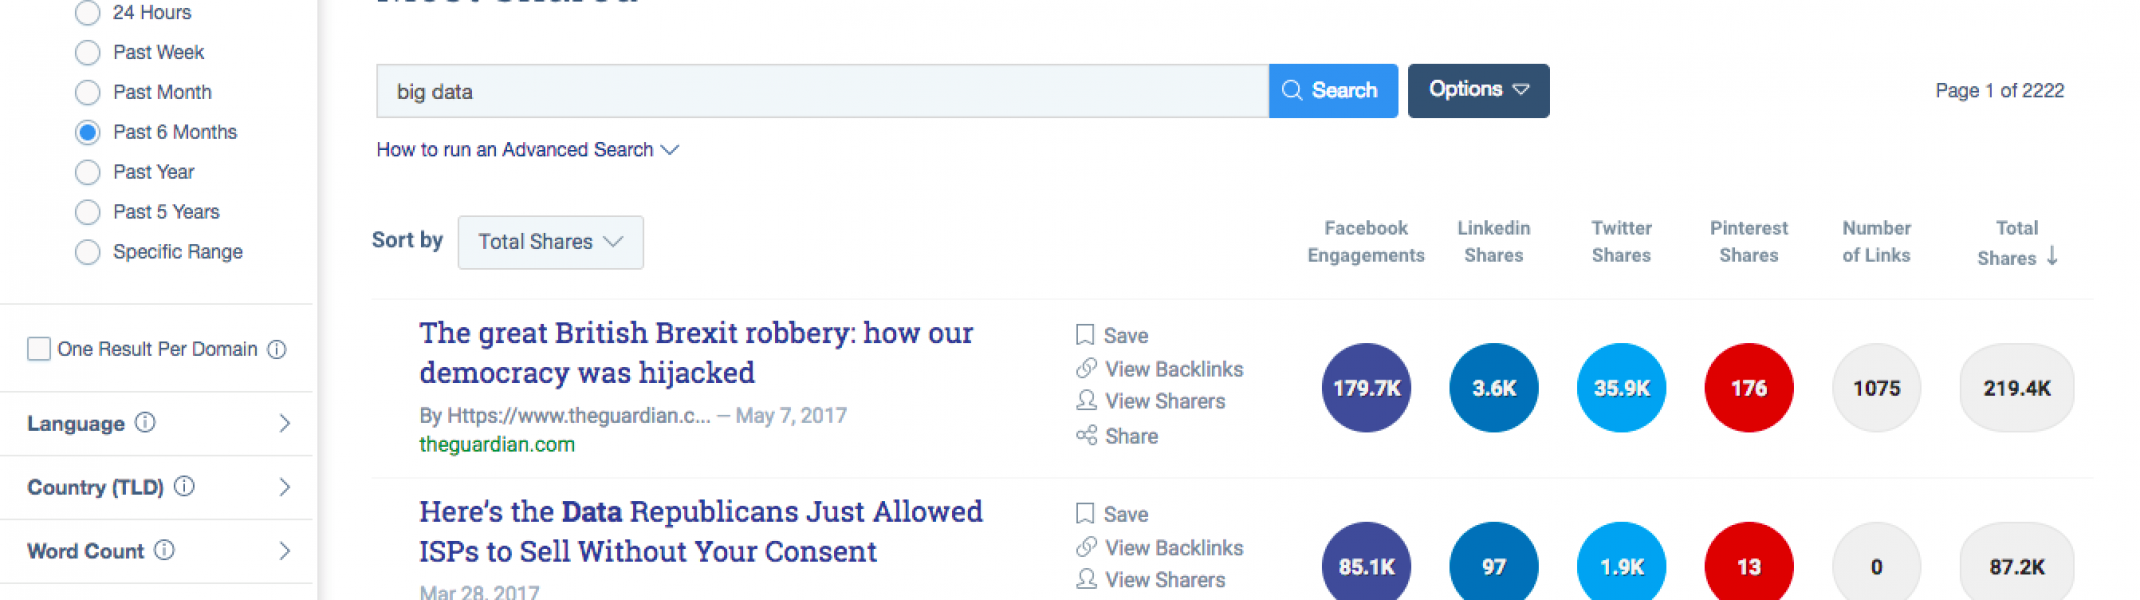Click View Backlinks link icon for Brexit article
Viewport: 2140px width, 600px height.
pos(1086,369)
